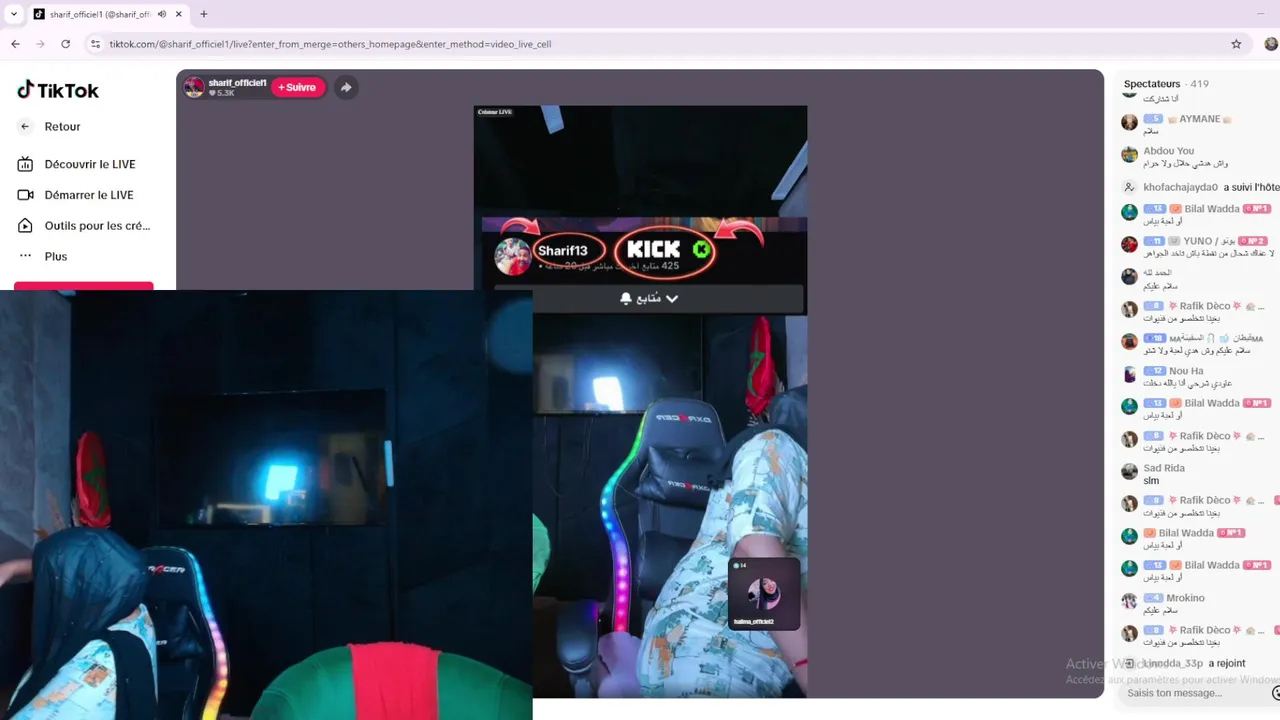The height and width of the screenshot is (720, 1280).
Task: Click the Mrokino username in chat
Action: tap(1185, 598)
